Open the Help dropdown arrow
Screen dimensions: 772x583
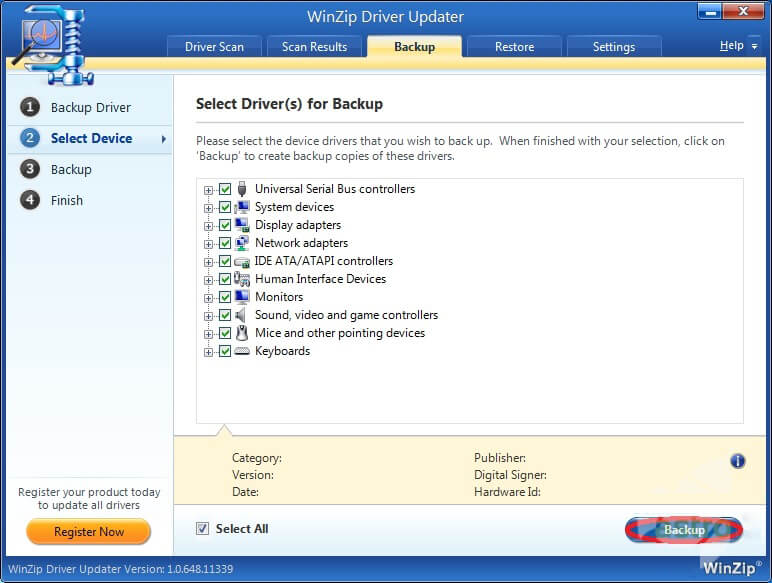tap(754, 46)
